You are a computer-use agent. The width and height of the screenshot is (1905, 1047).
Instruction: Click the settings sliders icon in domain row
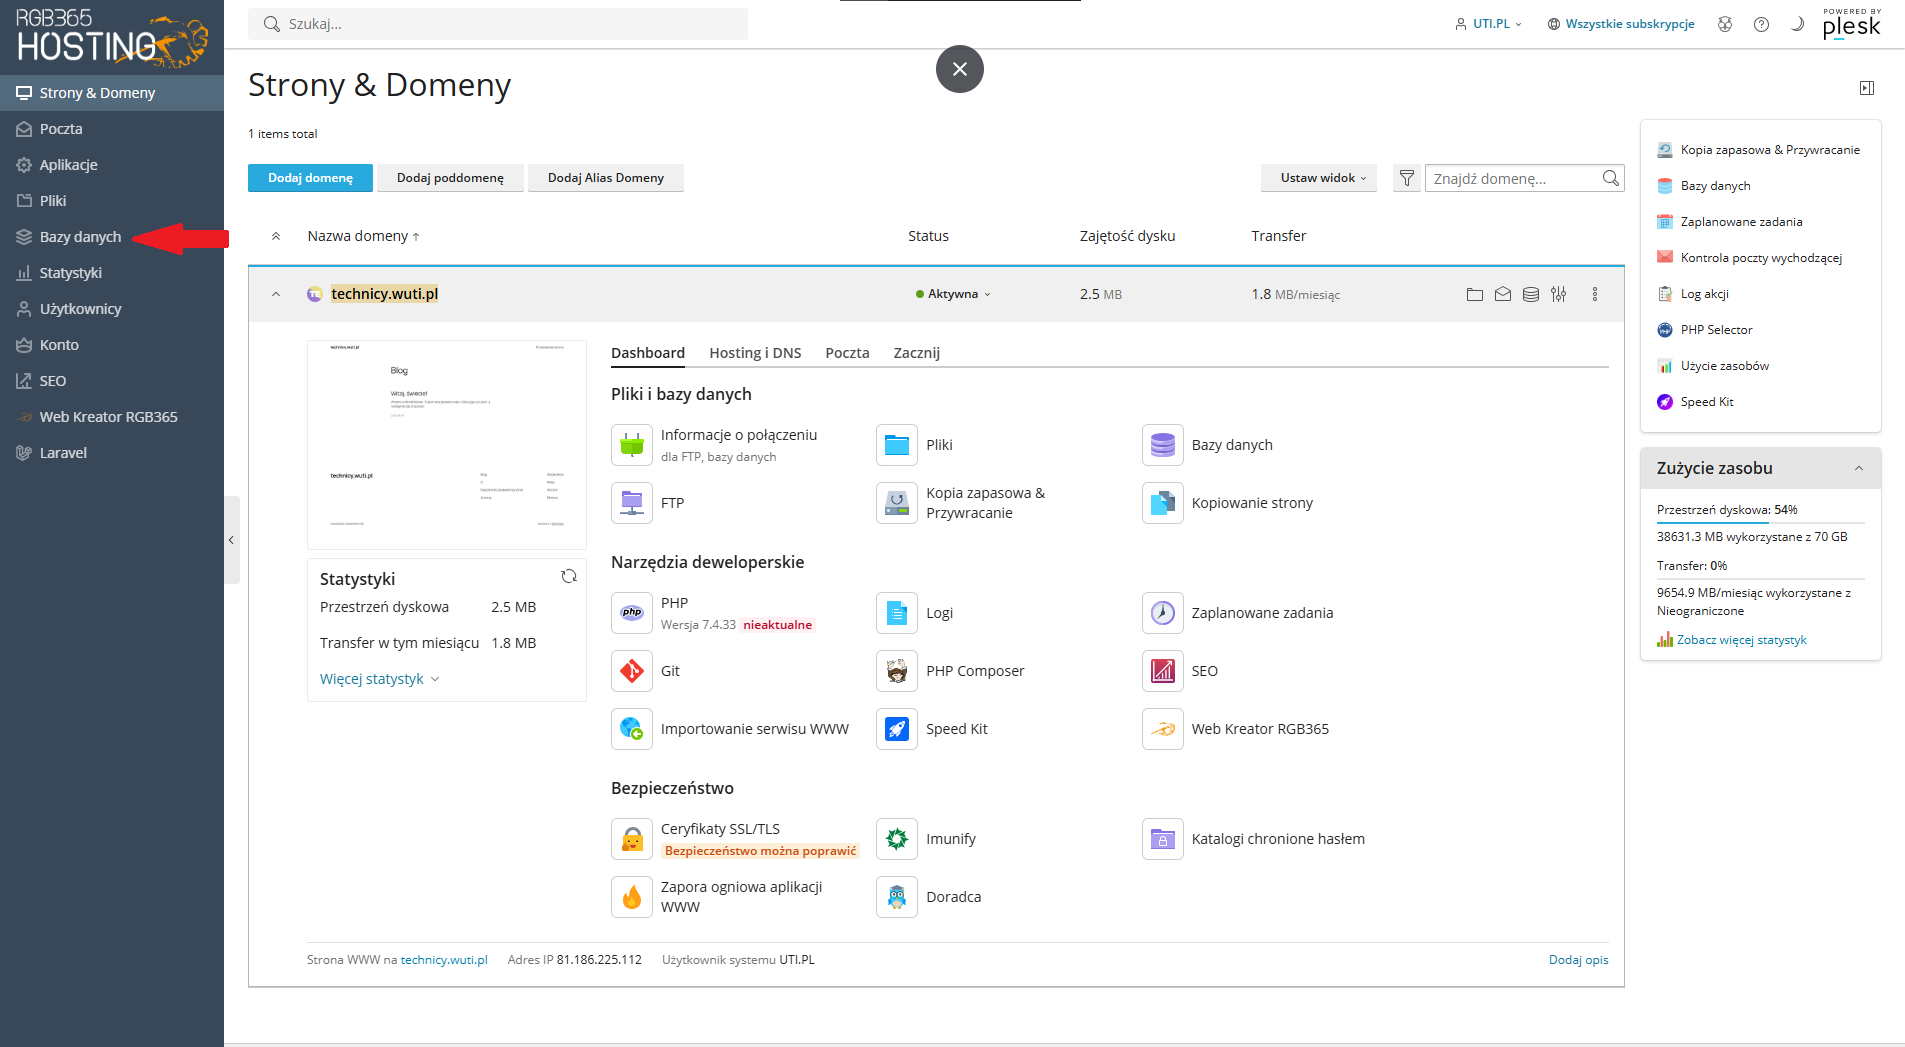coord(1559,294)
